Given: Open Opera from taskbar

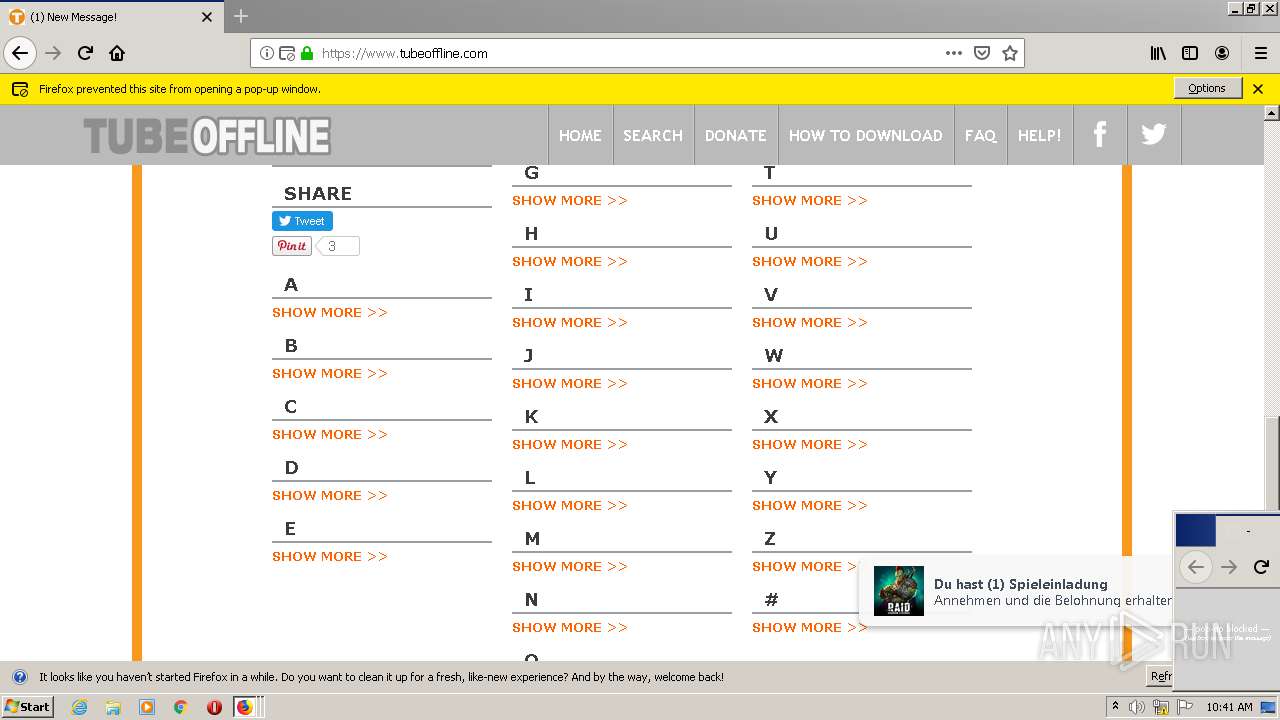Looking at the screenshot, I should coord(214,707).
